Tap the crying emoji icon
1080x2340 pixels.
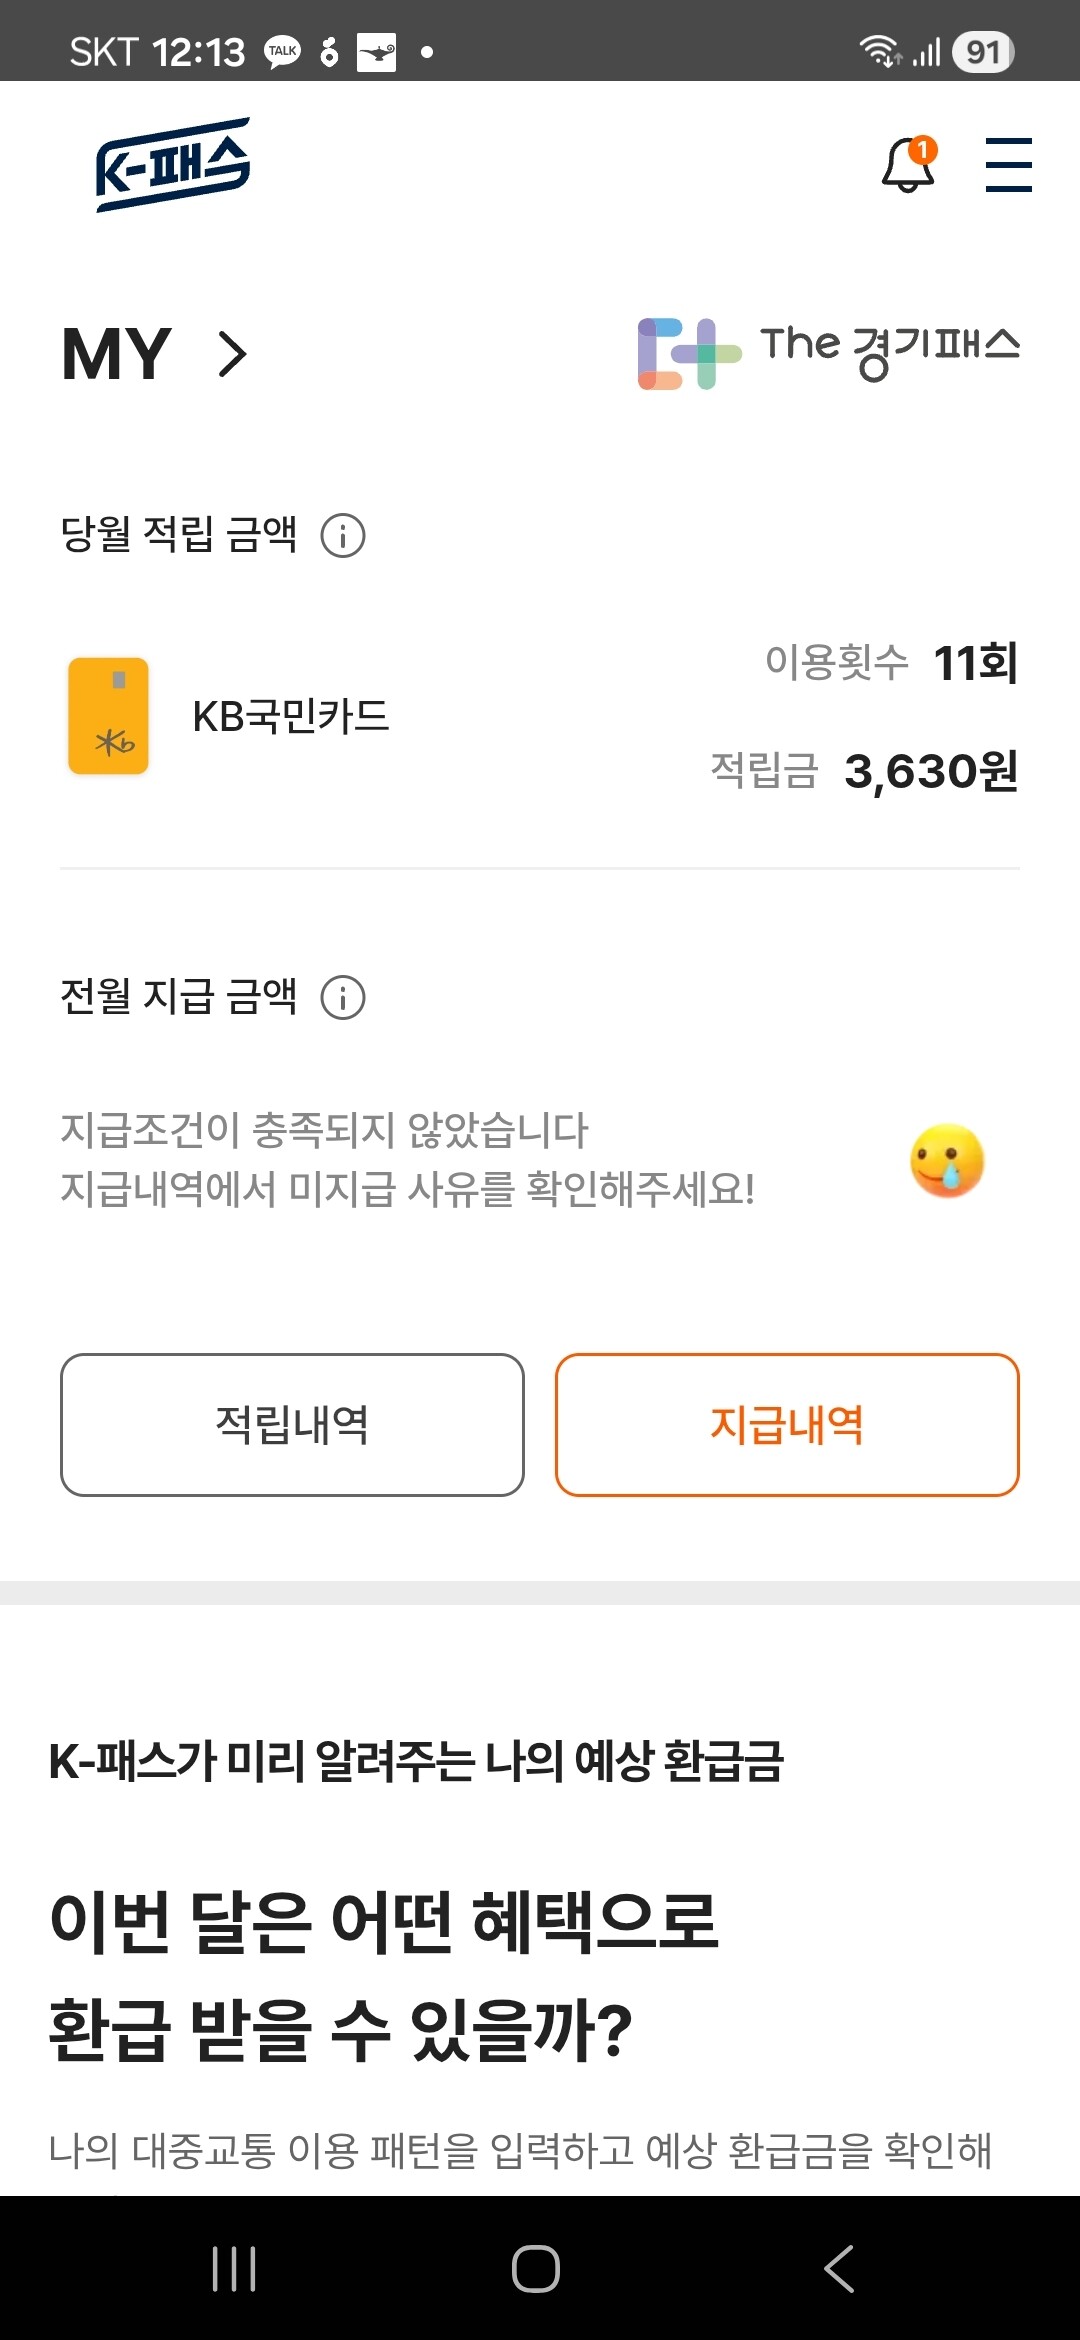(946, 1160)
